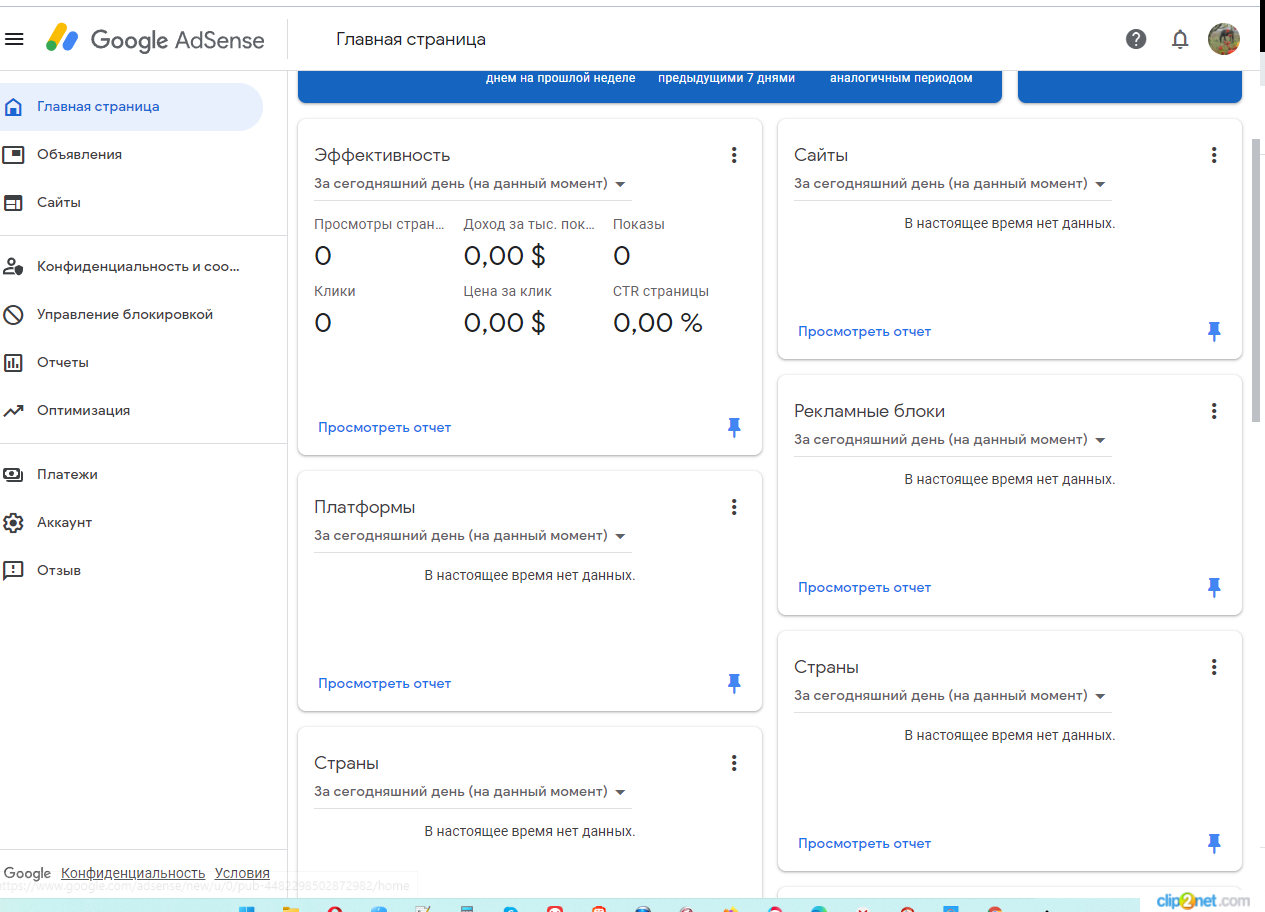Unpin the Платформы card
This screenshot has width=1265, height=912.
(x=734, y=684)
